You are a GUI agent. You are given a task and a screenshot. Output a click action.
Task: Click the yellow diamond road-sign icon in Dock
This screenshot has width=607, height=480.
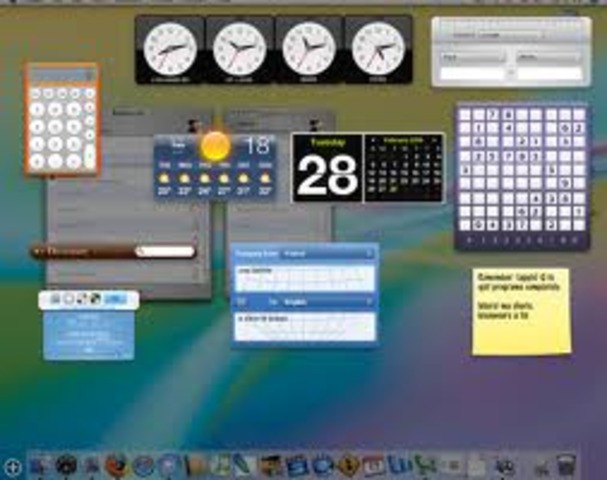click(347, 465)
